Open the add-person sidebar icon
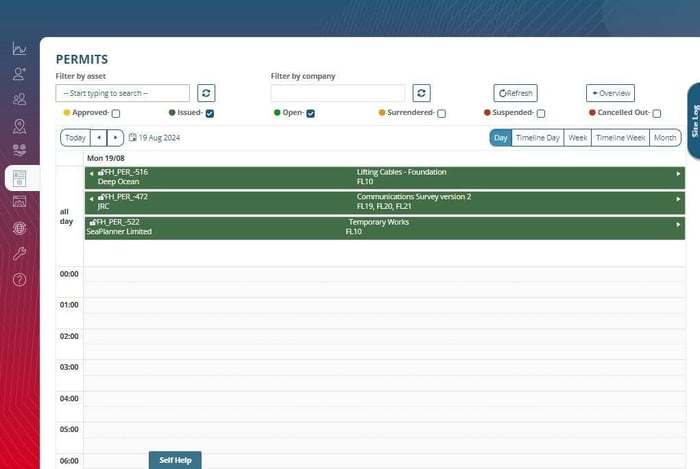The height and width of the screenshot is (469, 700). 19,74
